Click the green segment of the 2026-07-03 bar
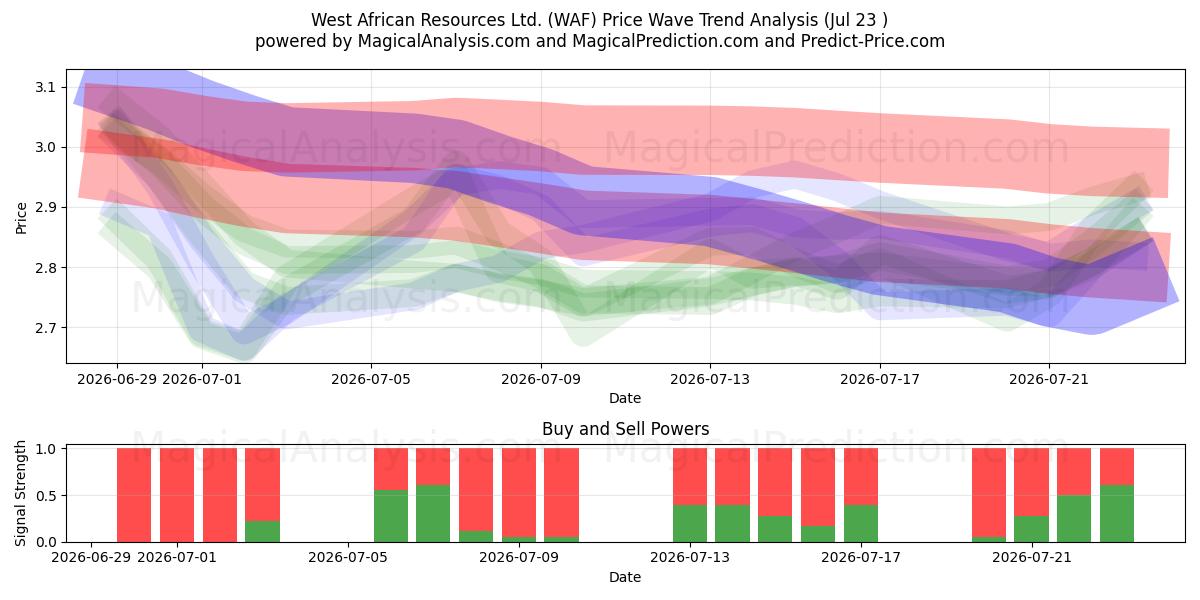 tap(262, 531)
